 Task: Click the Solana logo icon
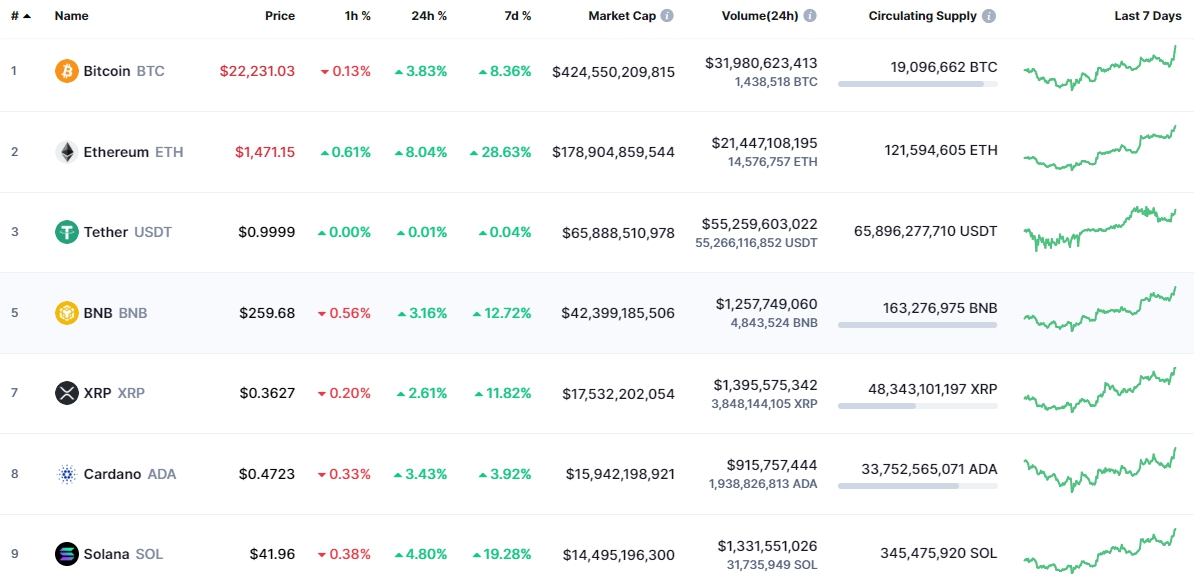[67, 554]
